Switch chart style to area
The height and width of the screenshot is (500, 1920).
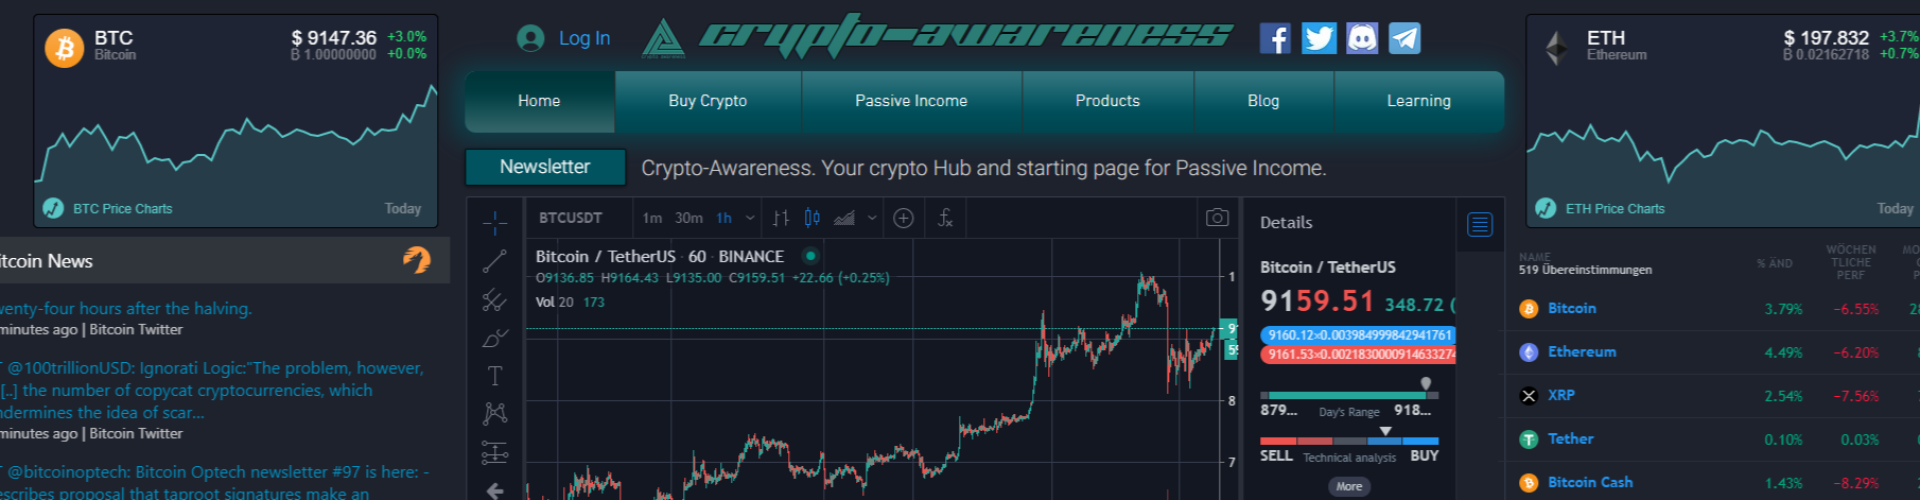pyautogui.click(x=845, y=218)
